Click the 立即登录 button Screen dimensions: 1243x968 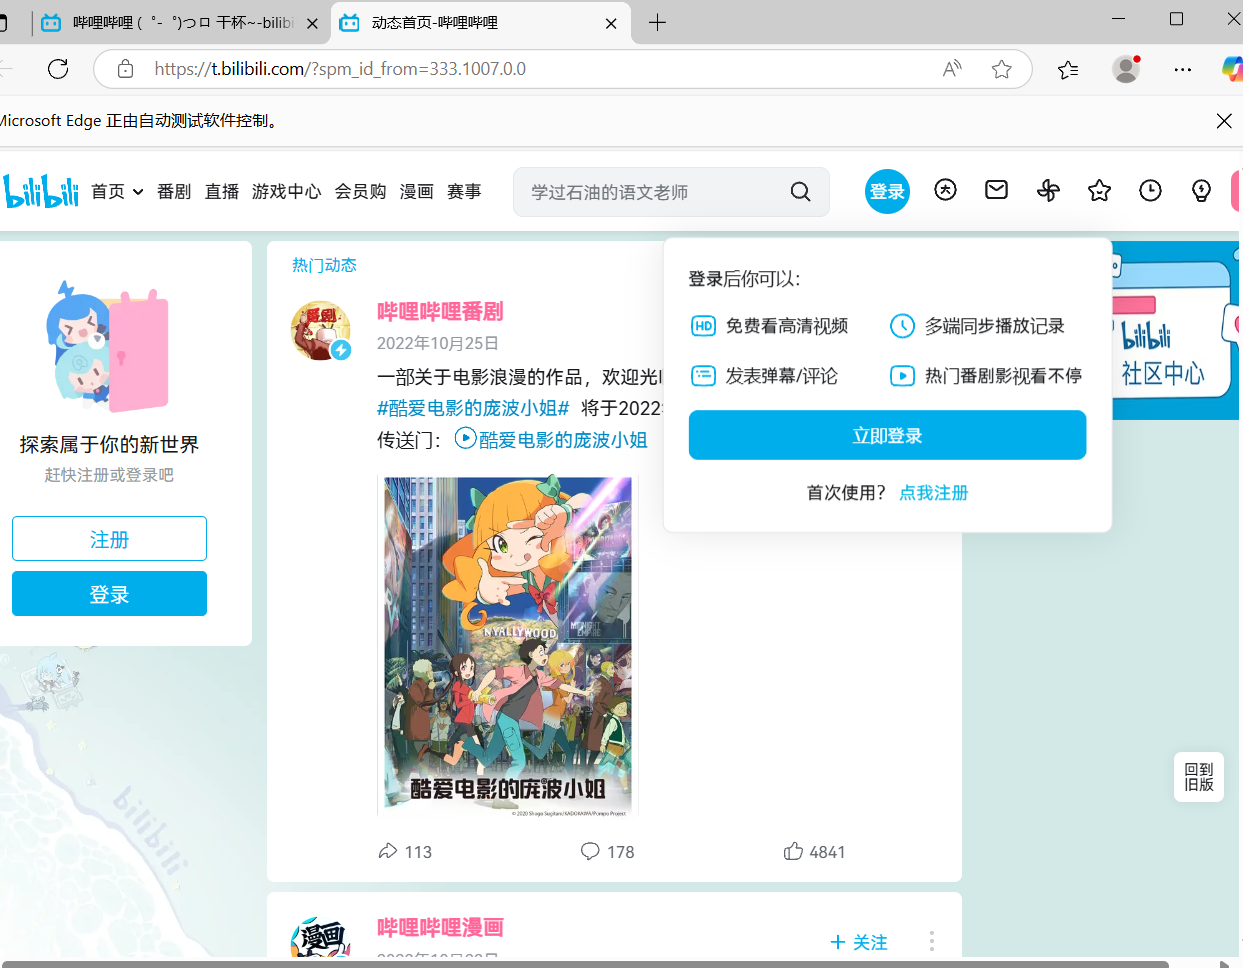click(x=887, y=435)
